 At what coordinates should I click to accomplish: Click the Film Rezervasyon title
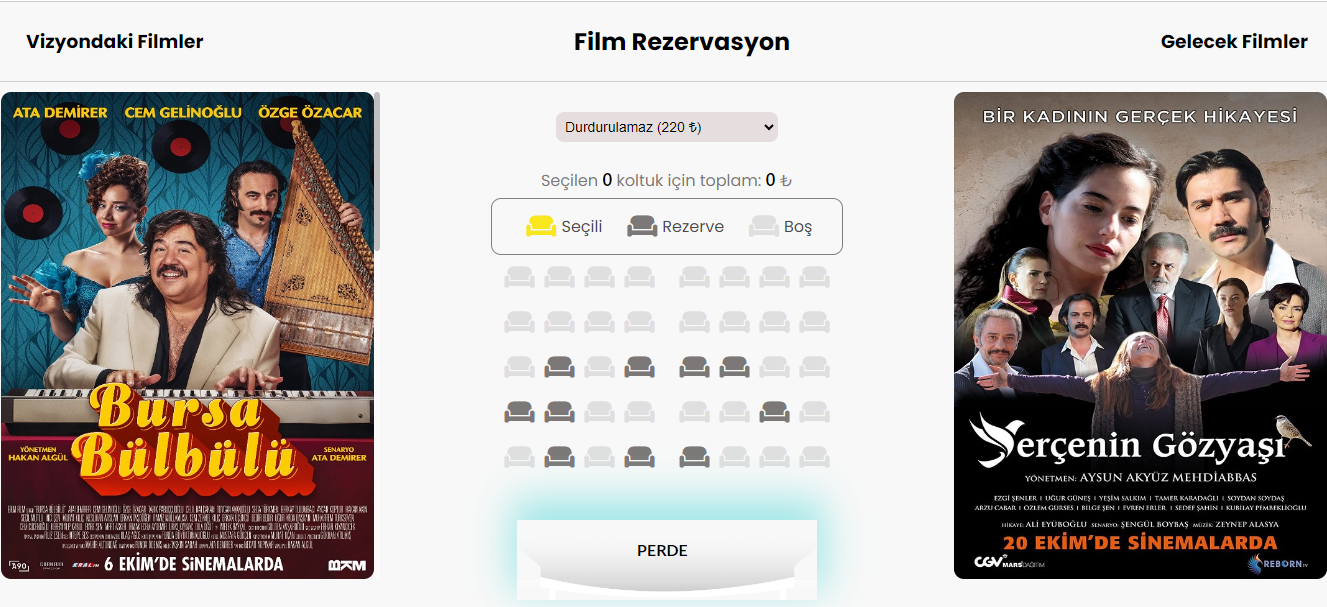click(682, 42)
